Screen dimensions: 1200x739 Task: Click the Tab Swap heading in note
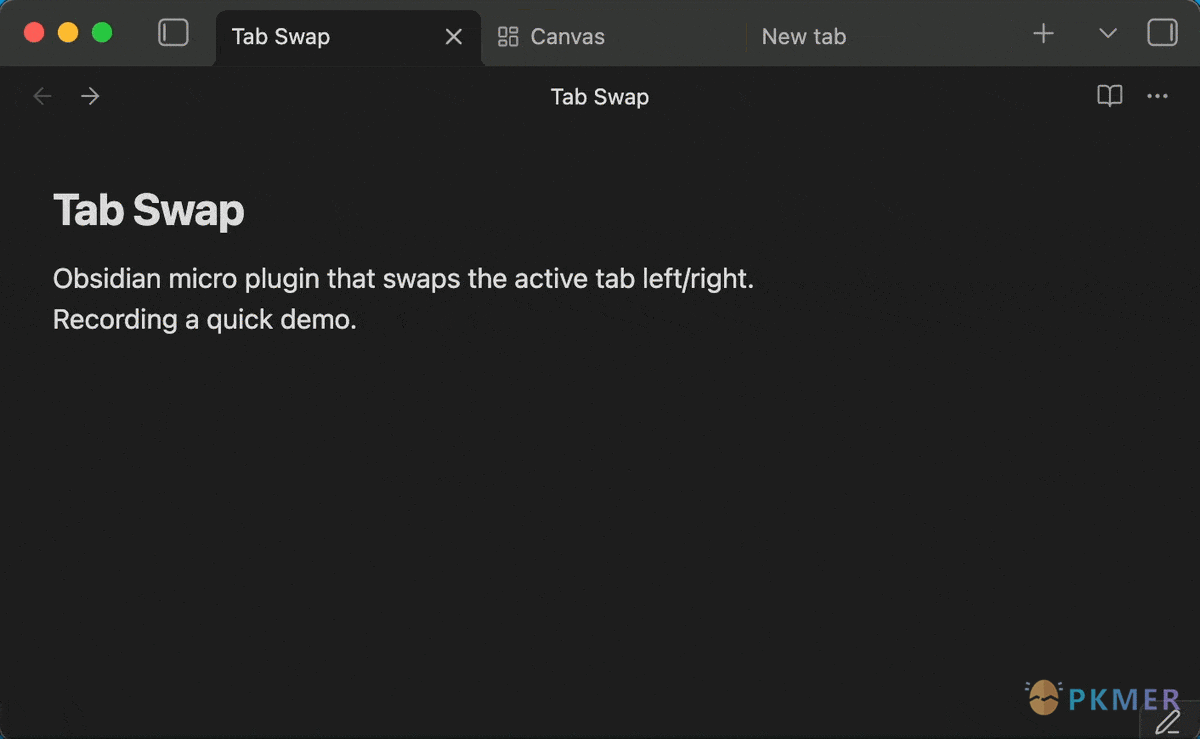tap(149, 211)
